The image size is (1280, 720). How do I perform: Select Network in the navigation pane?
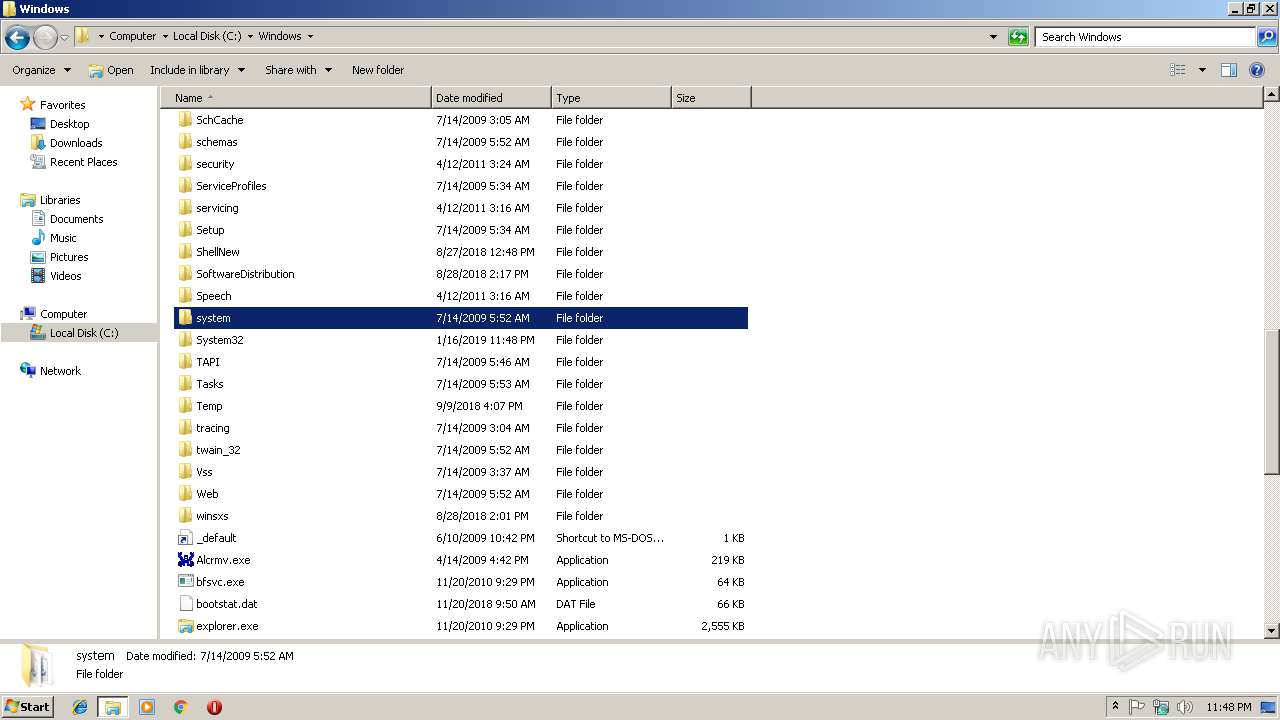pos(60,371)
